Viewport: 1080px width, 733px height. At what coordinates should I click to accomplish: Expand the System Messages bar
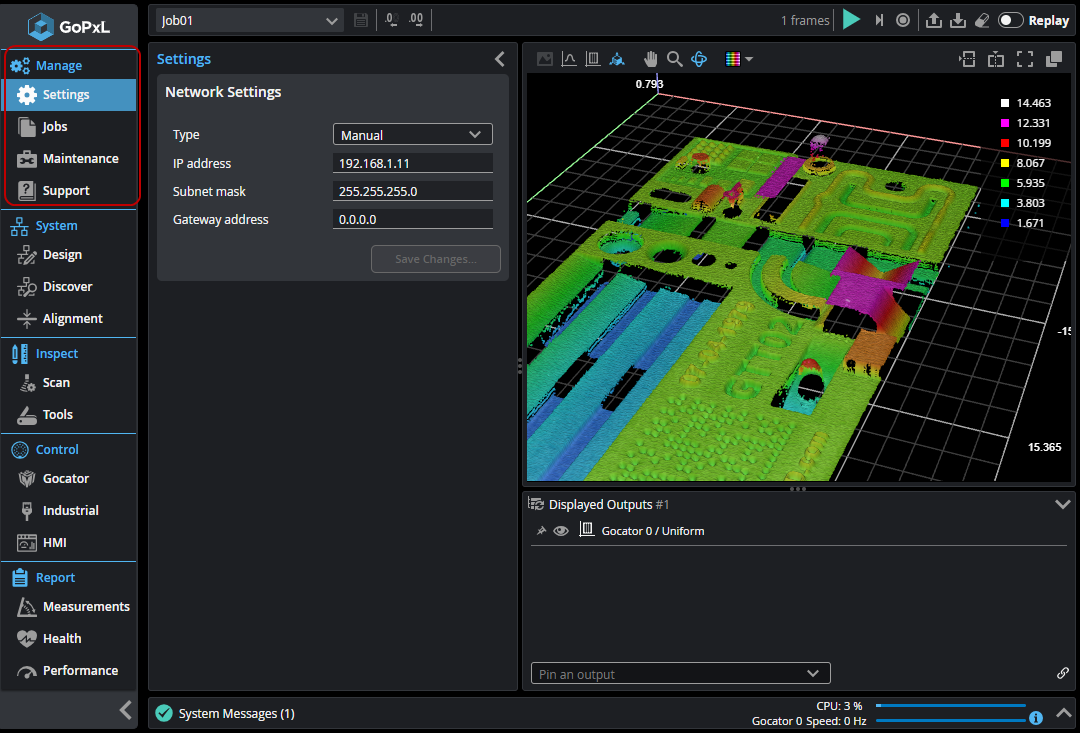pyautogui.click(x=1063, y=712)
